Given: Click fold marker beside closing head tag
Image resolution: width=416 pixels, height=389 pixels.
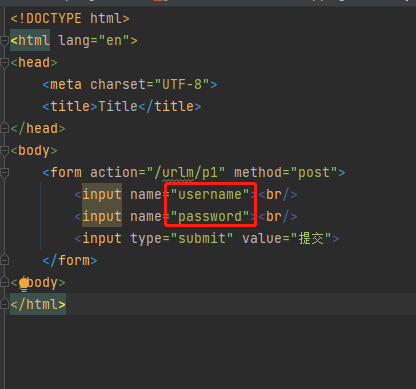Looking at the screenshot, I should pos(4,128).
